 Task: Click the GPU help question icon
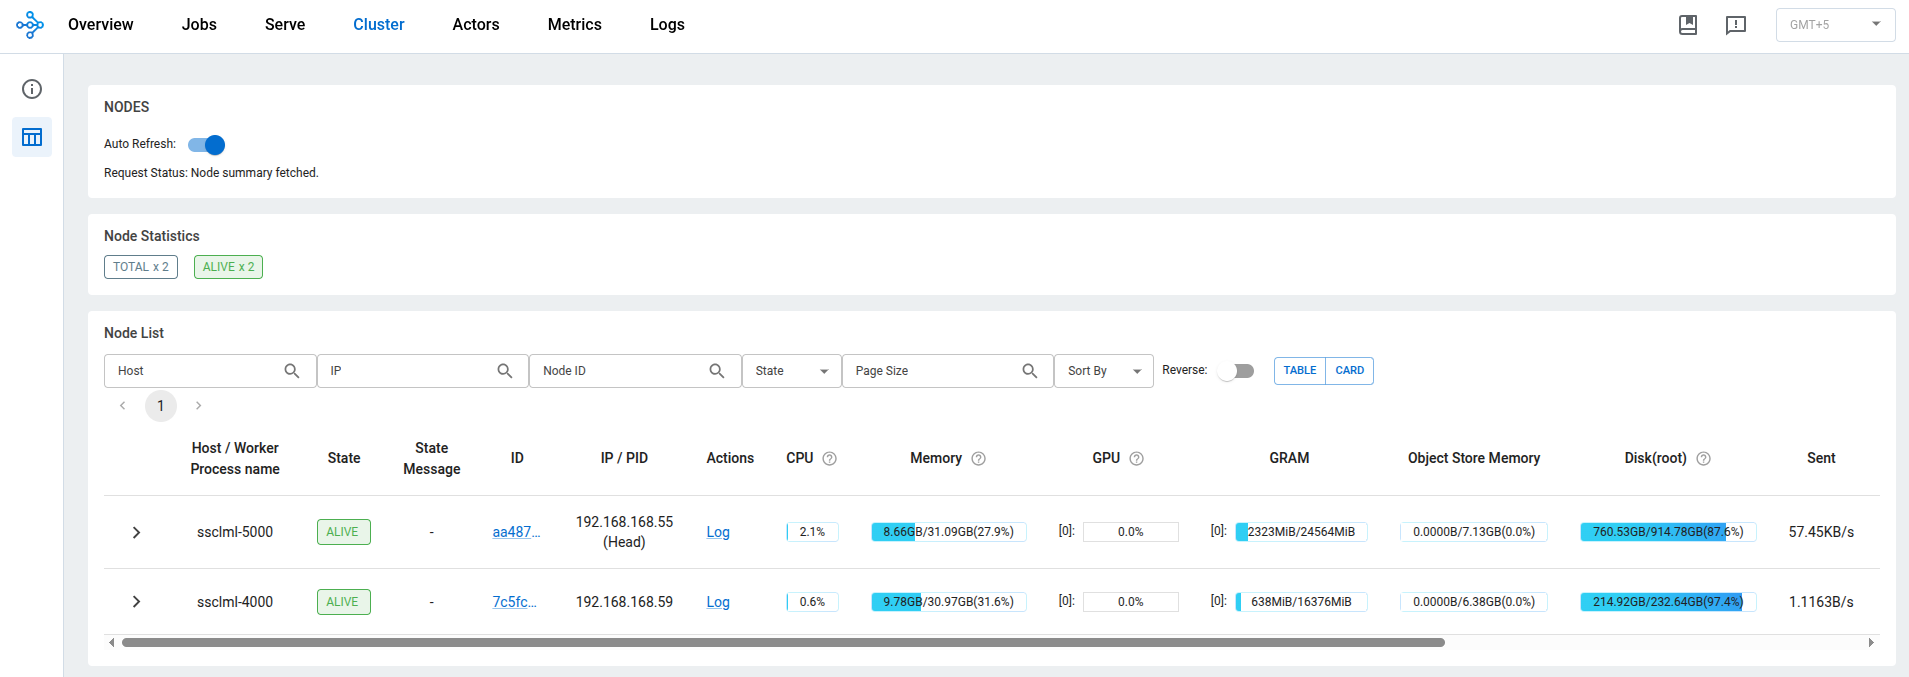pos(1136,459)
